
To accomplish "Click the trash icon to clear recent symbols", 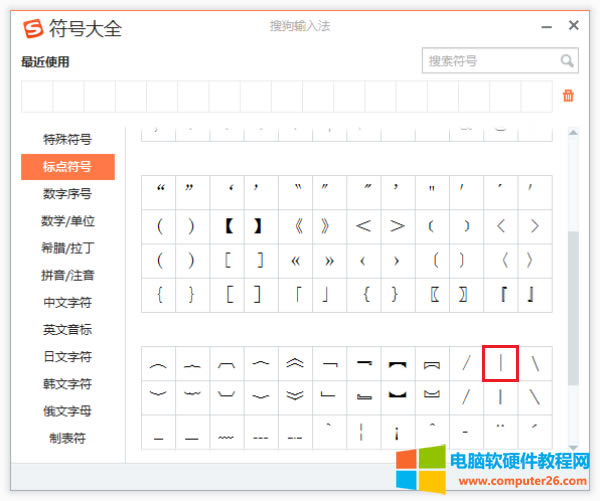I will pyautogui.click(x=568, y=96).
